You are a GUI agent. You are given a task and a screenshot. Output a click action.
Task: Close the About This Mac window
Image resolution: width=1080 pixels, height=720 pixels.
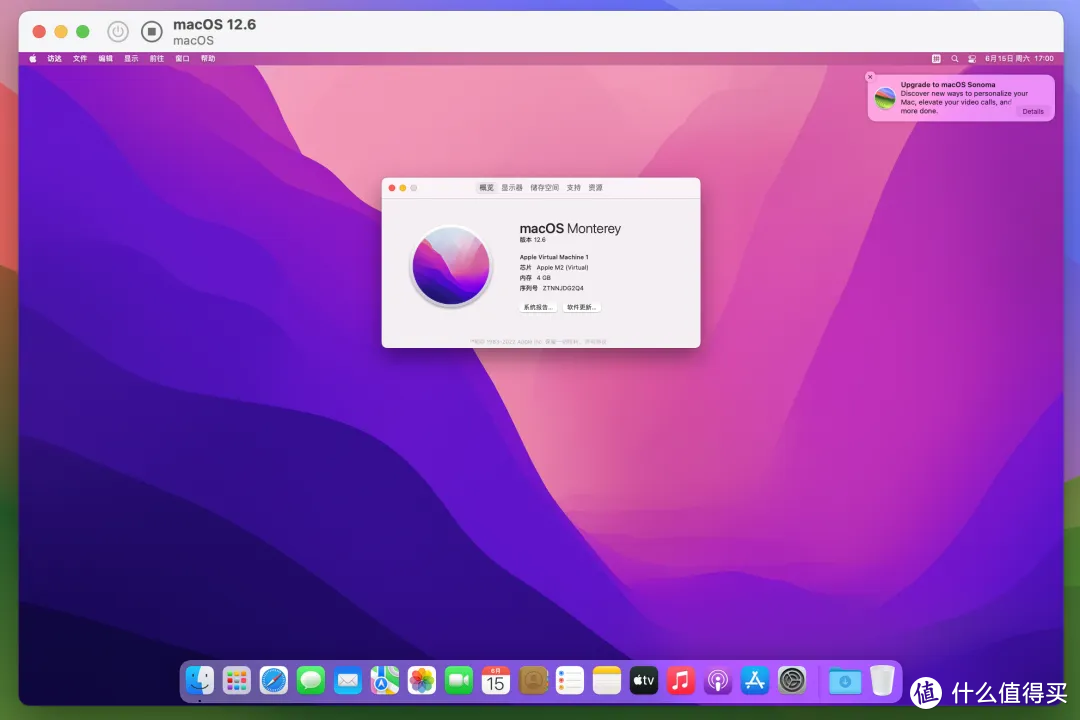[392, 188]
